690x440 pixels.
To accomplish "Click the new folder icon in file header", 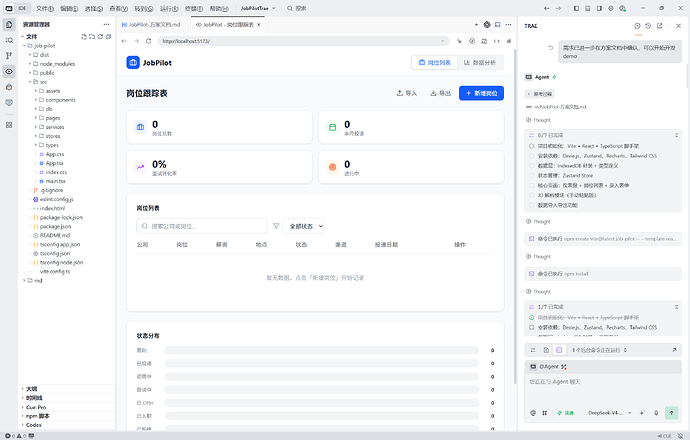I will tap(92, 37).
